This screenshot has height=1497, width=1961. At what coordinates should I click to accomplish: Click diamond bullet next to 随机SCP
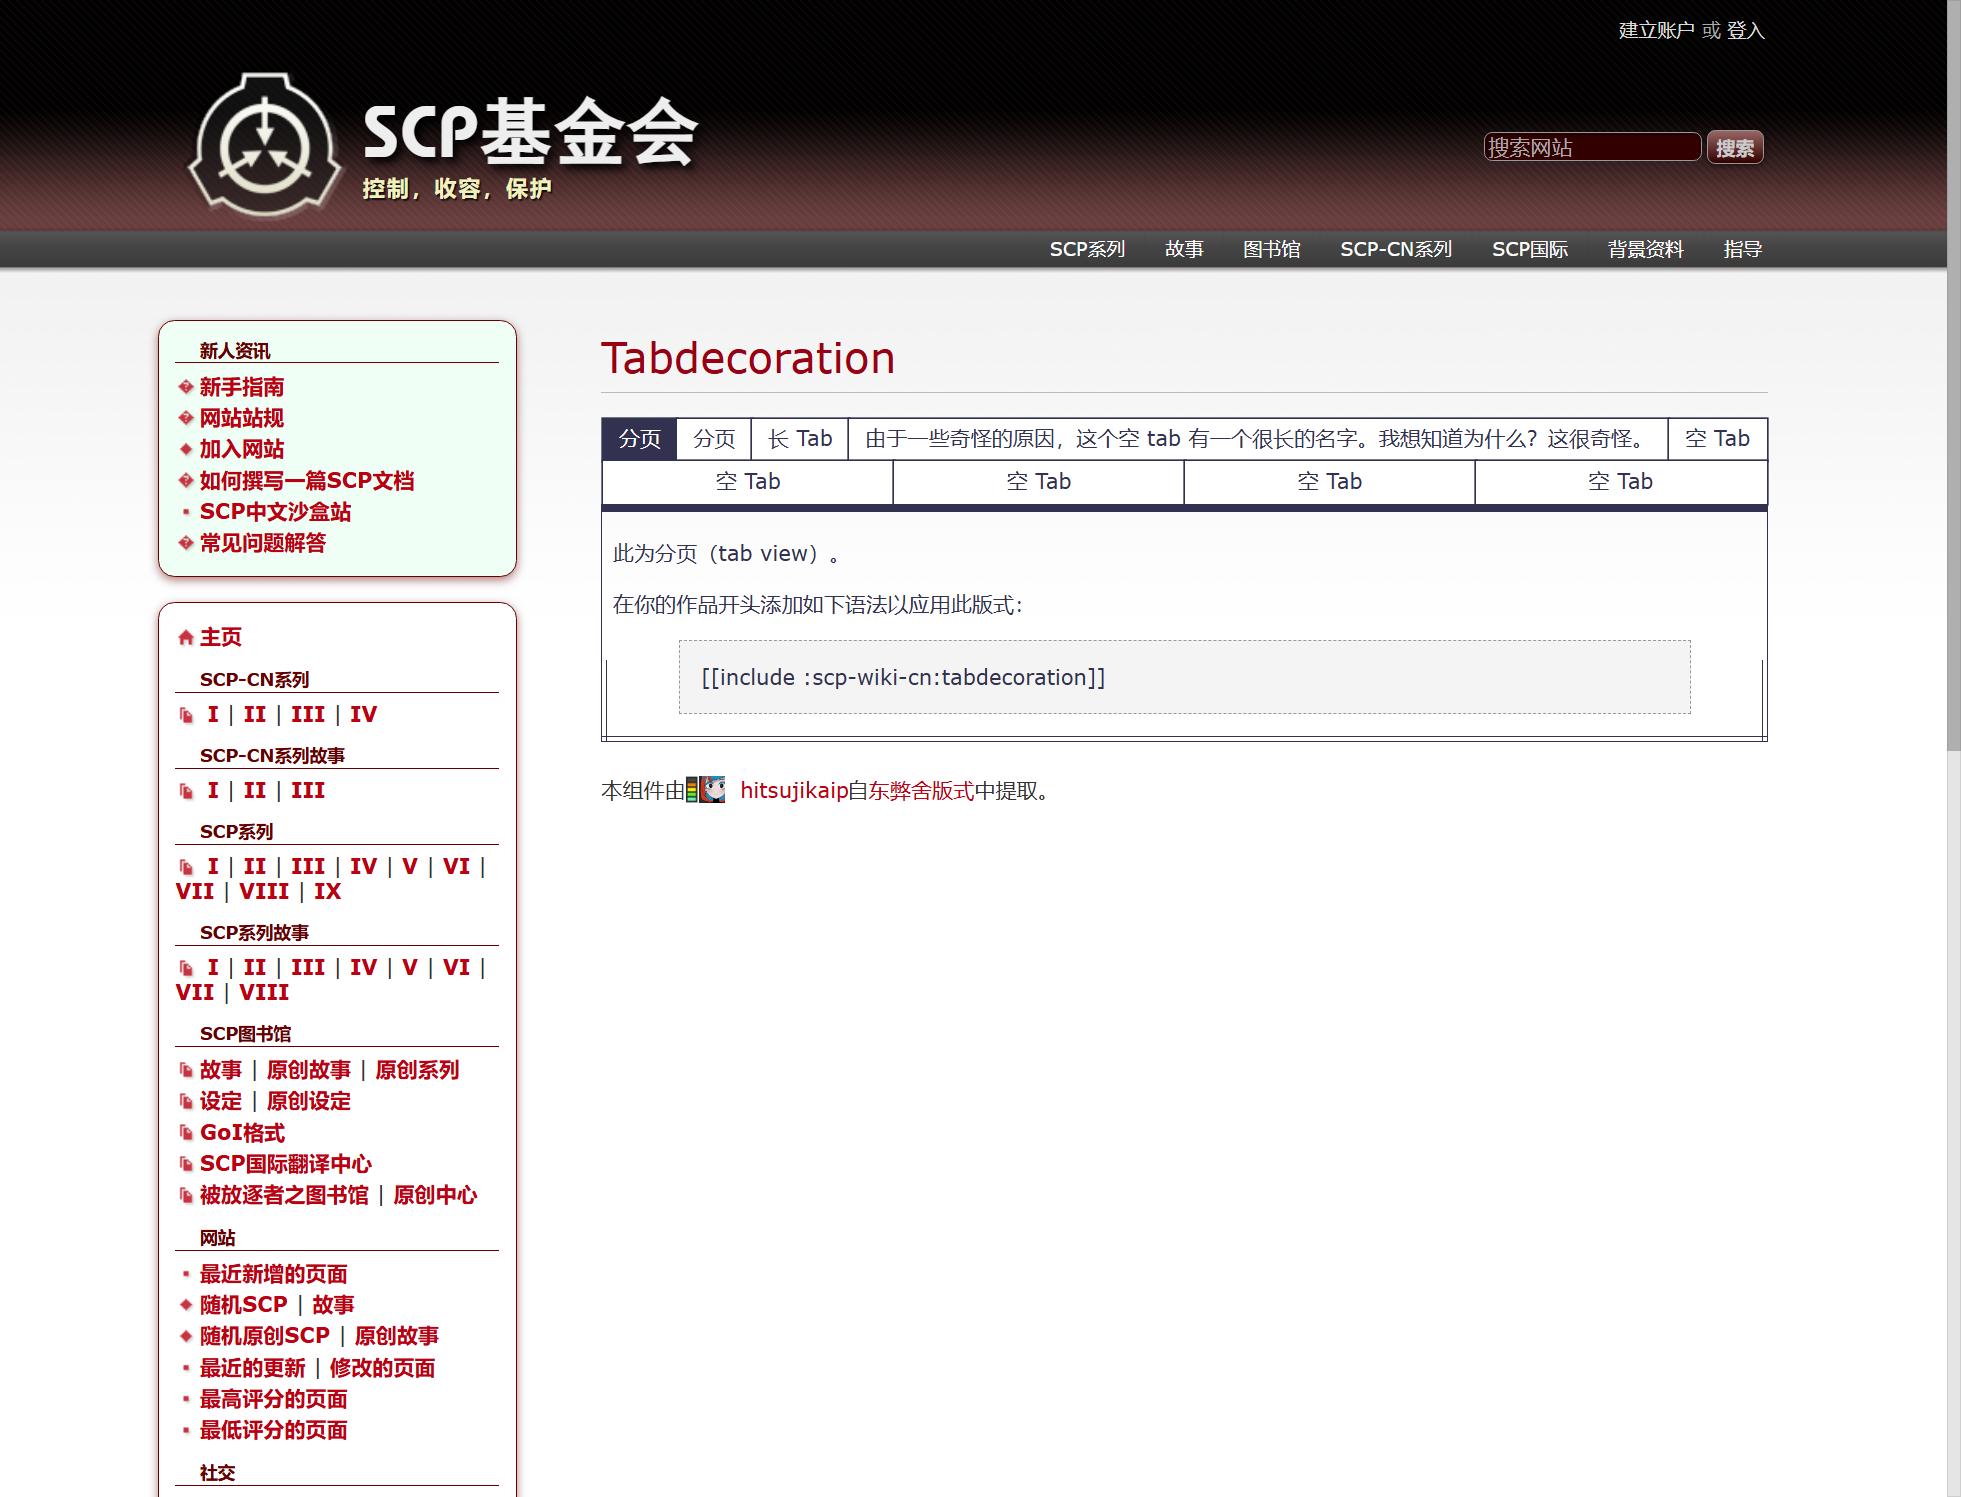[x=185, y=1305]
